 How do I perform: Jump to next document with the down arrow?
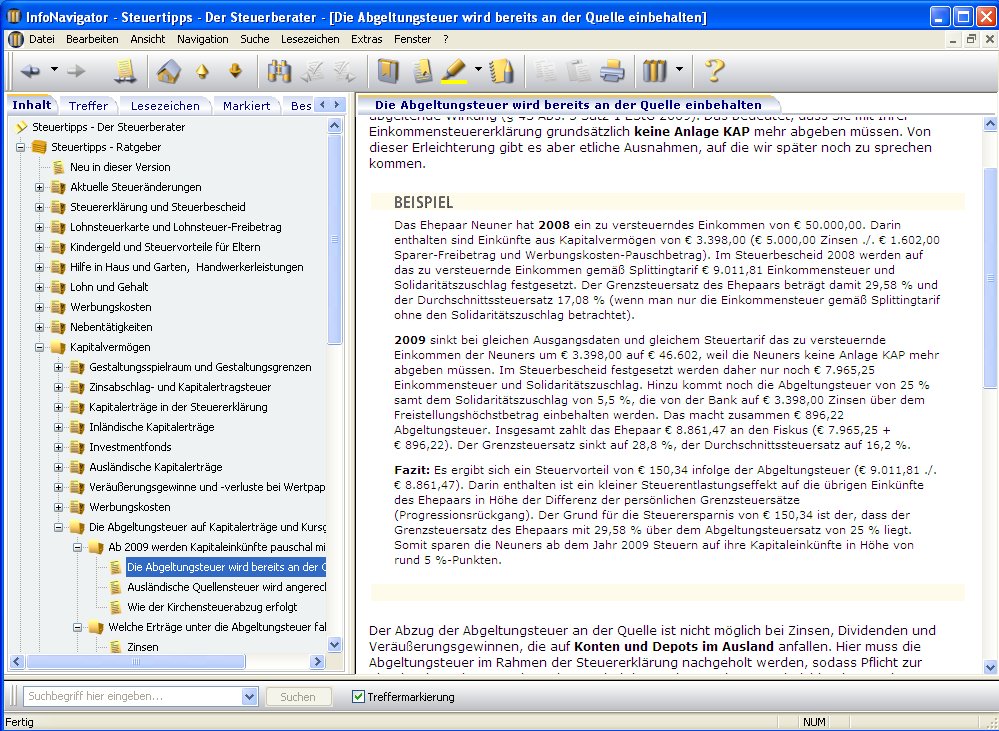tap(236, 71)
